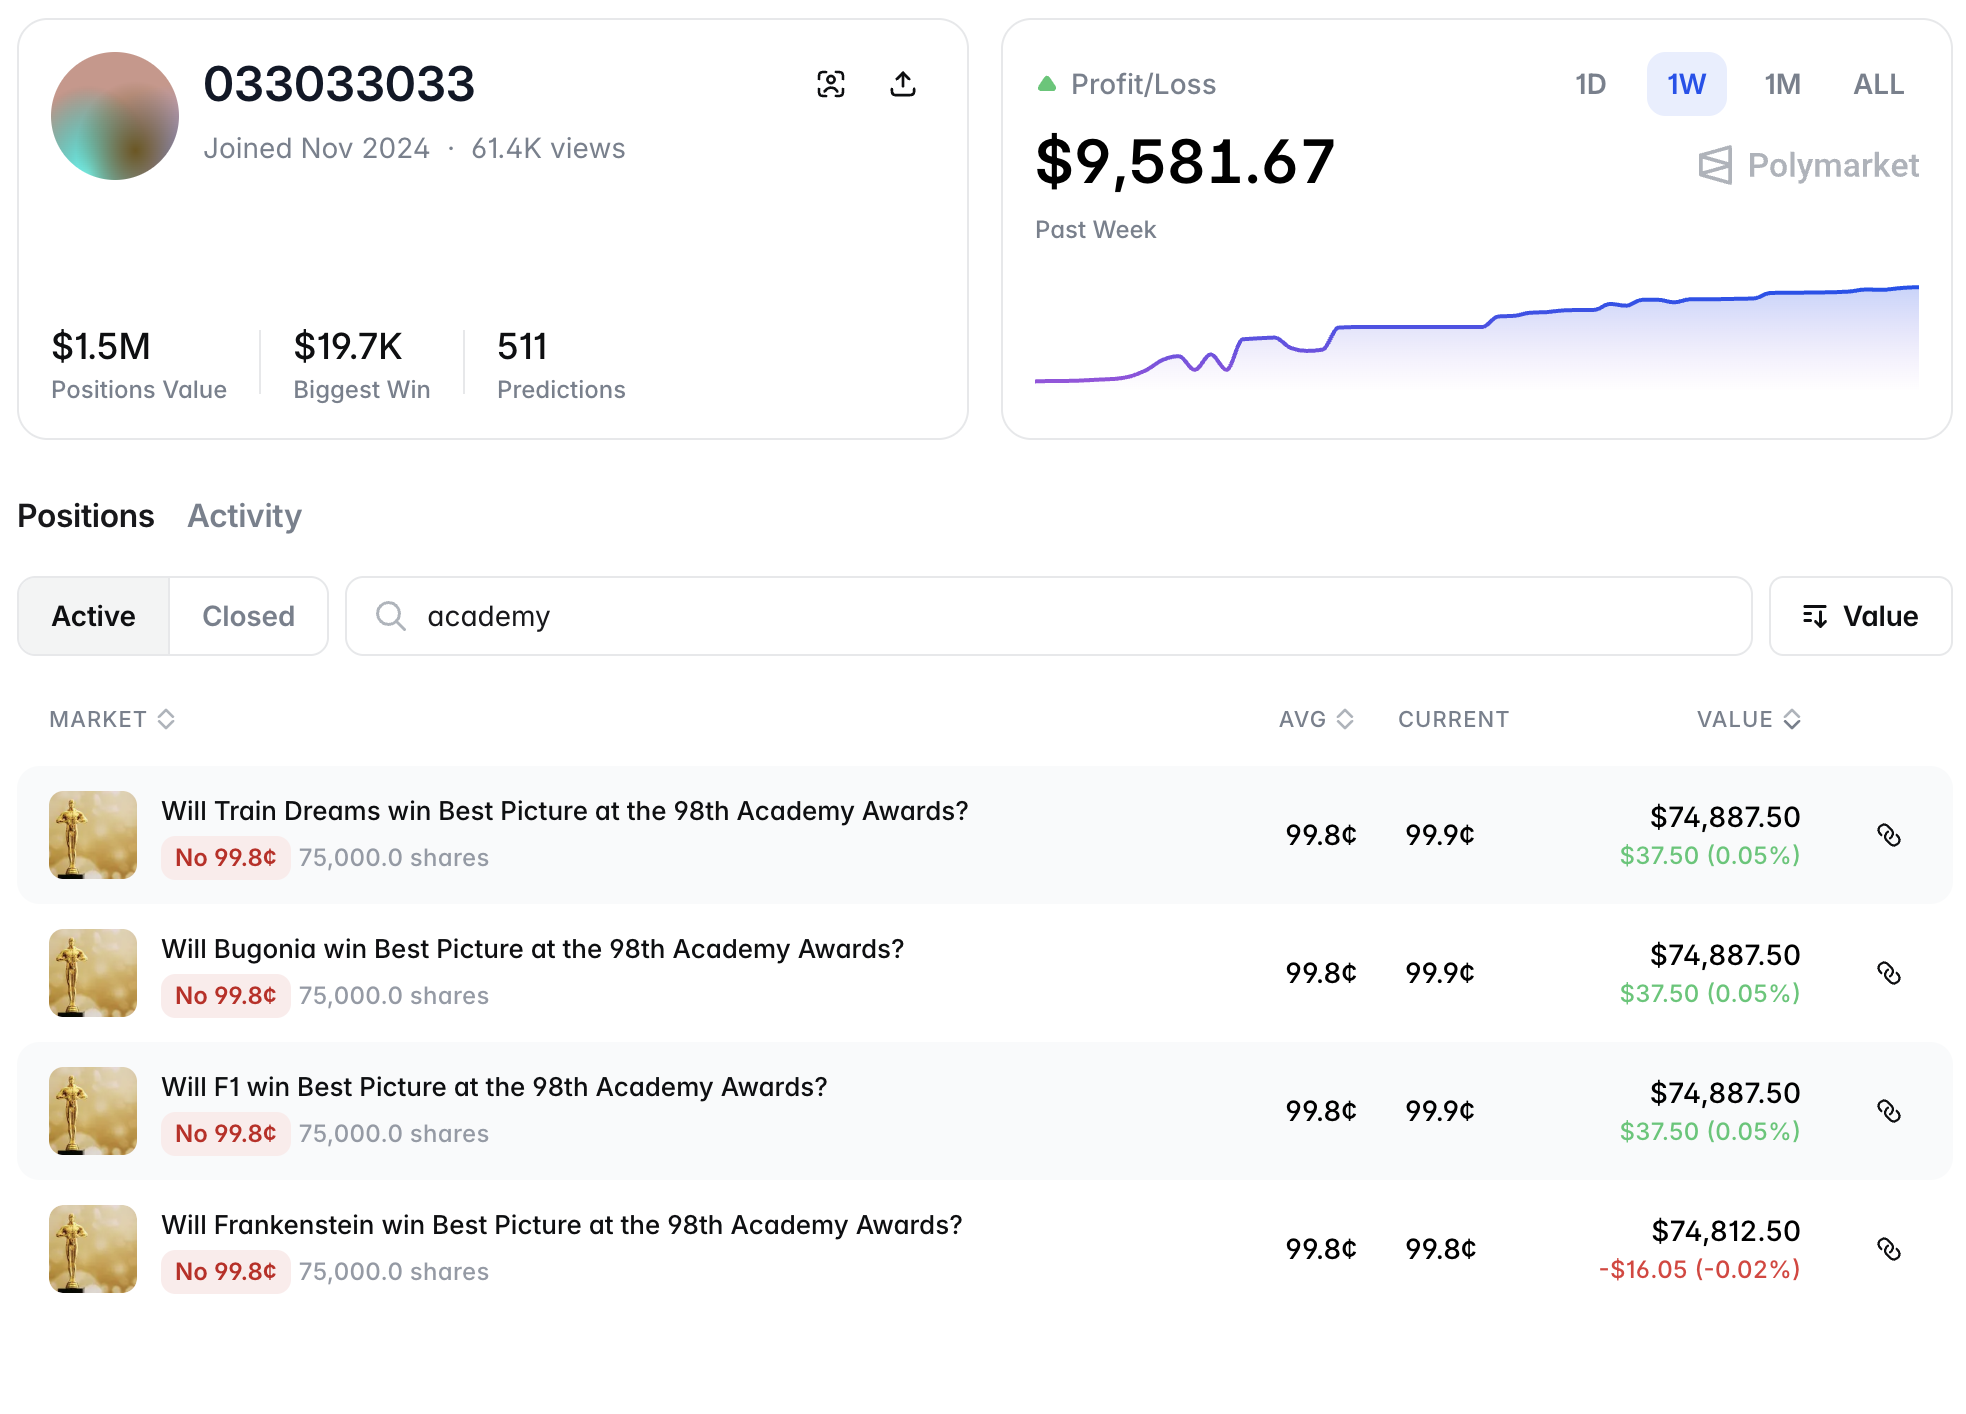This screenshot has height=1414, width=1966.
Task: Select the ALL time range
Action: click(1878, 84)
